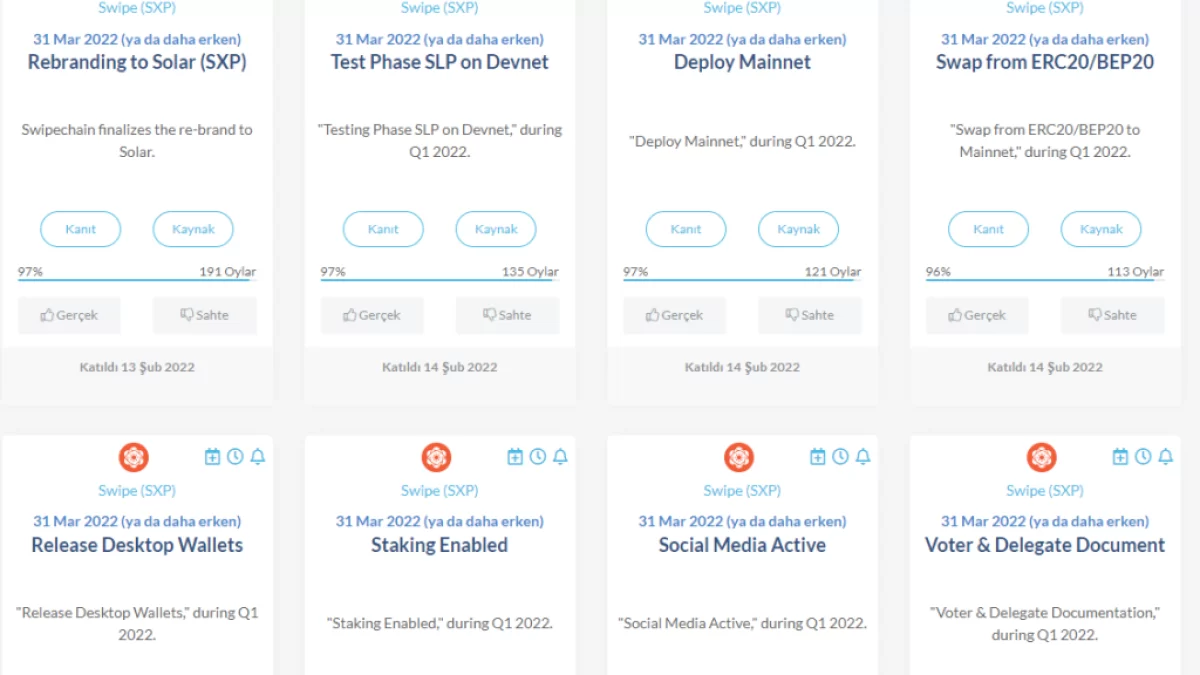This screenshot has height=675, width=1200.
Task: Click add-to-calendar icon on Staking Enabled card
Action: [x=515, y=457]
